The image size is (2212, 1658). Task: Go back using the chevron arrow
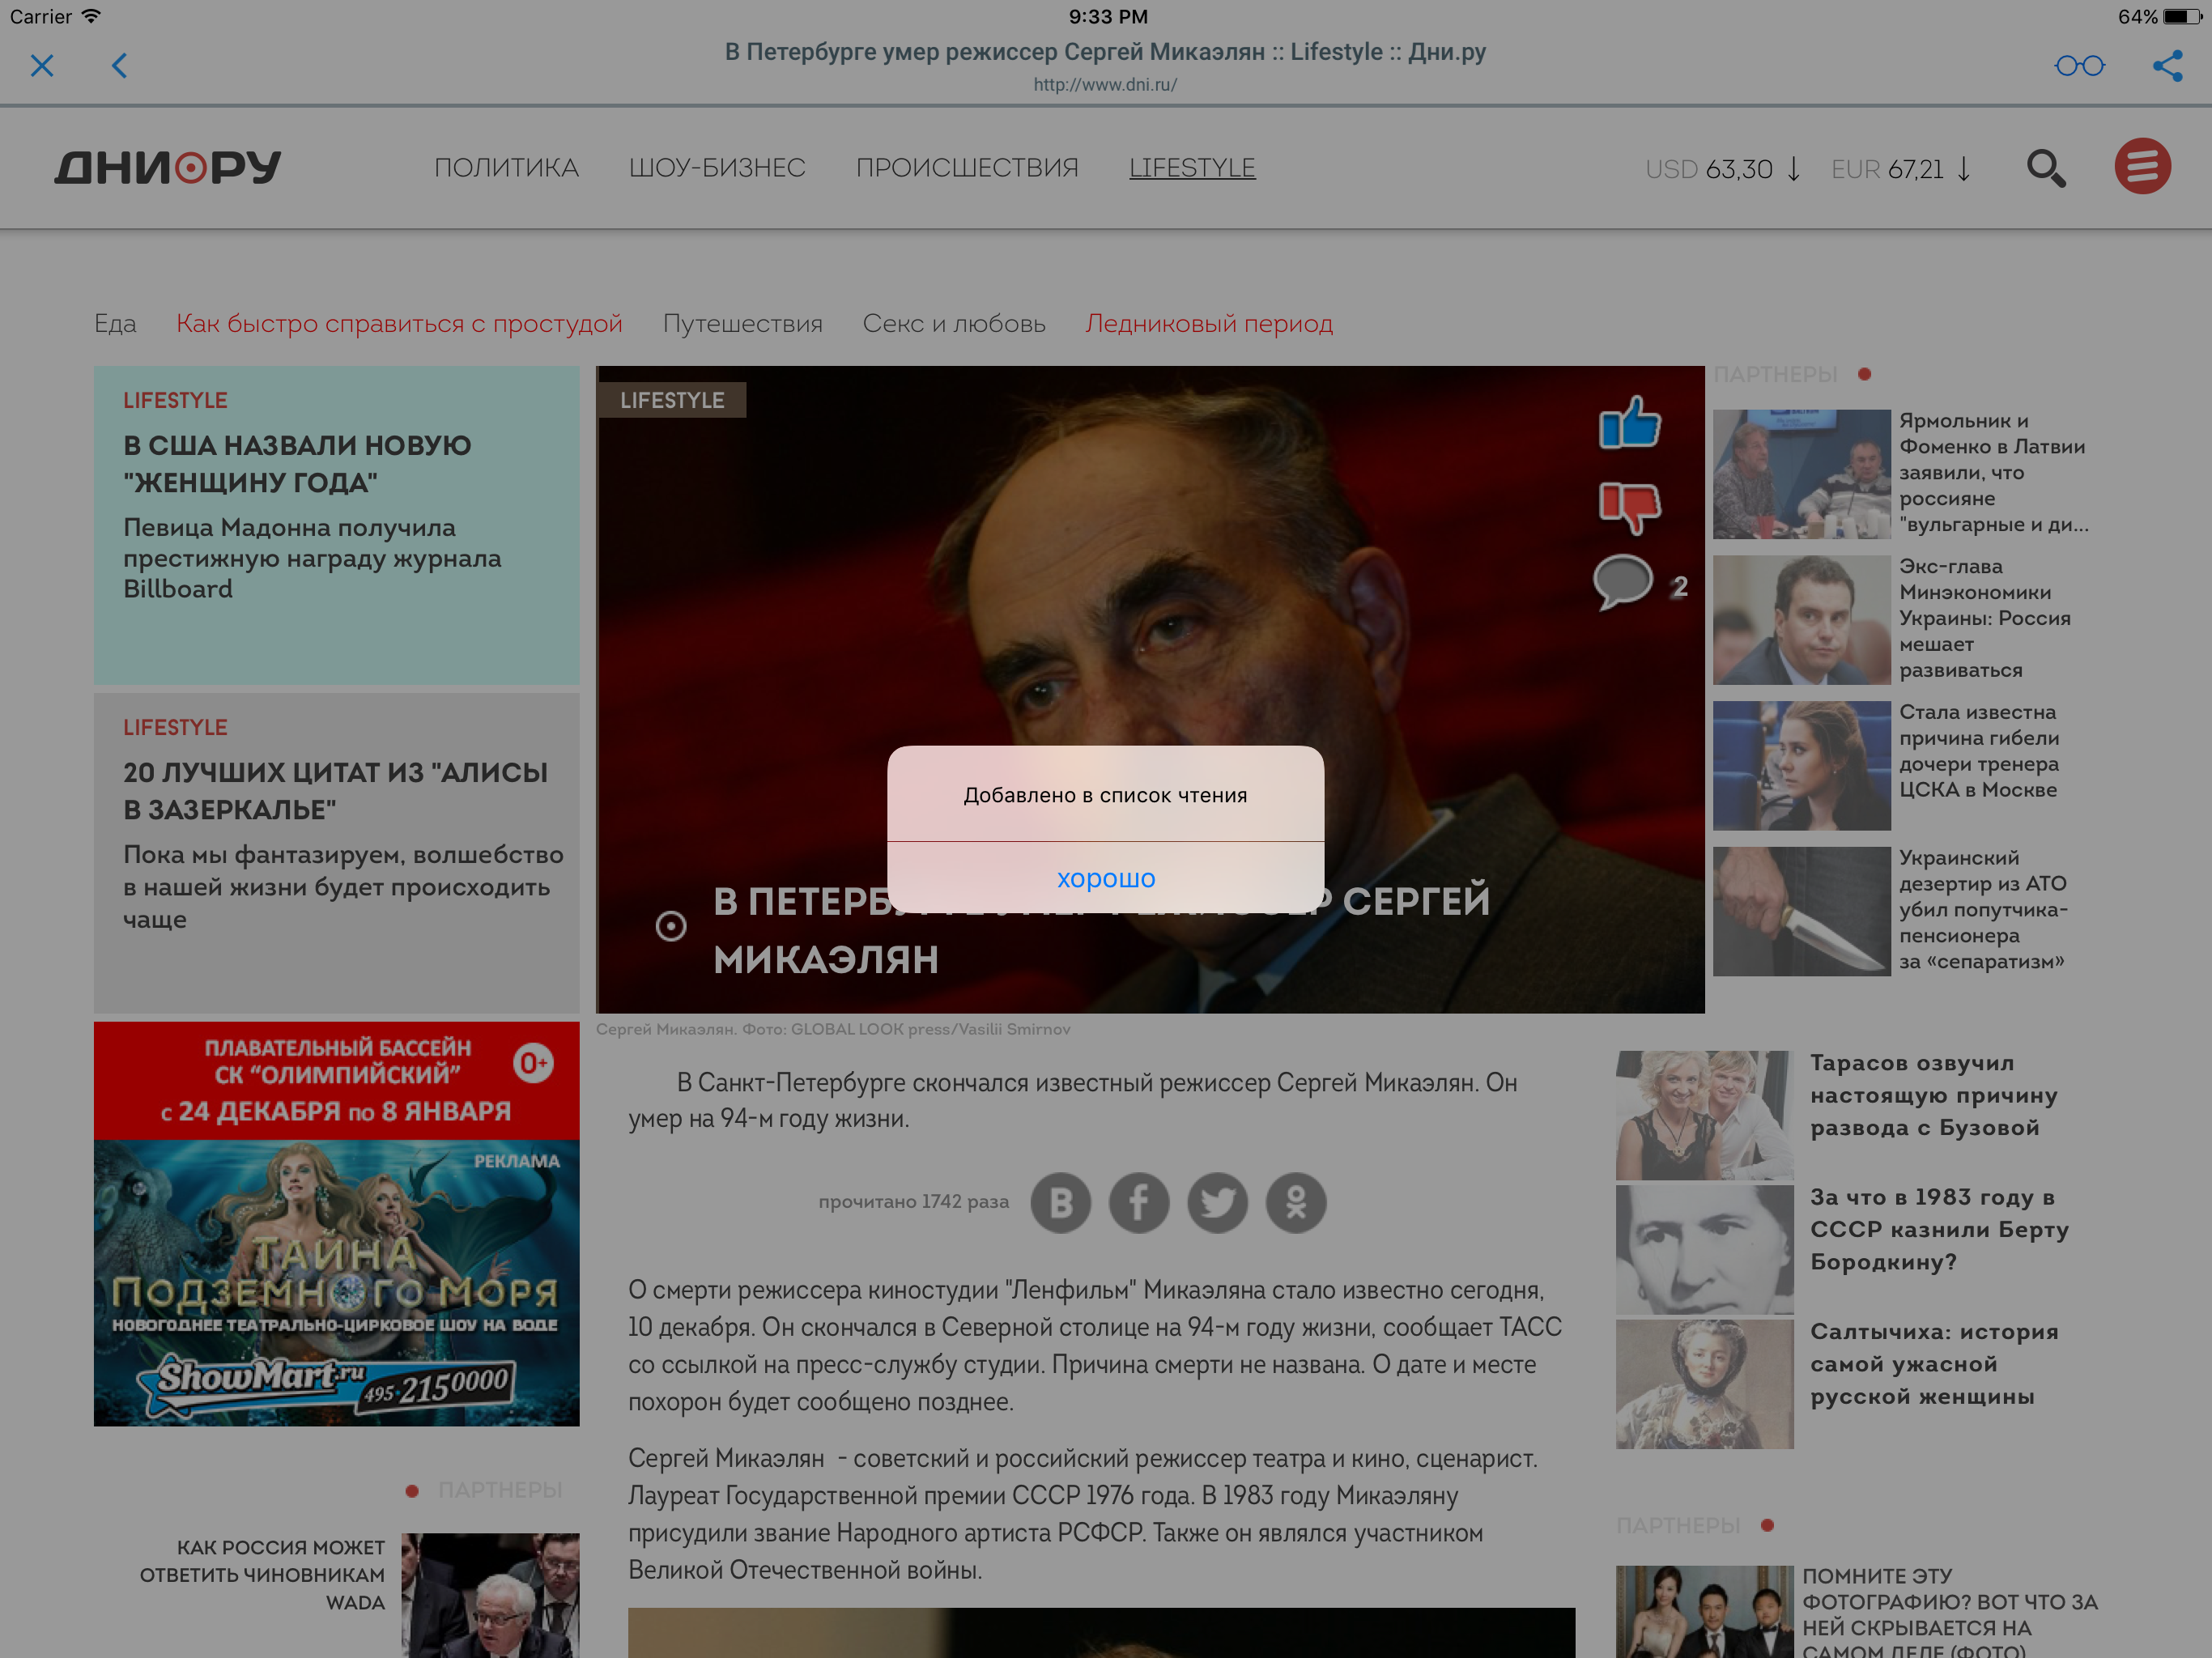tap(119, 66)
